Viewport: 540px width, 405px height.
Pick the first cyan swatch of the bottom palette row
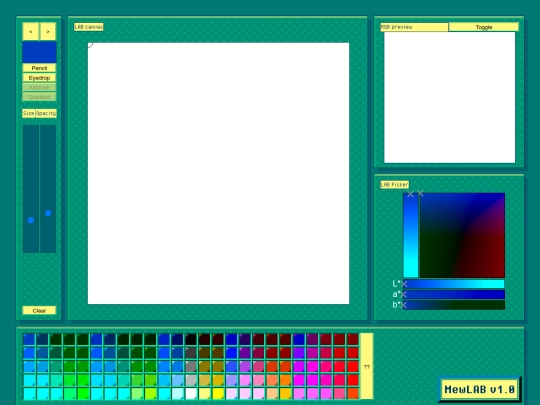click(x=29, y=394)
